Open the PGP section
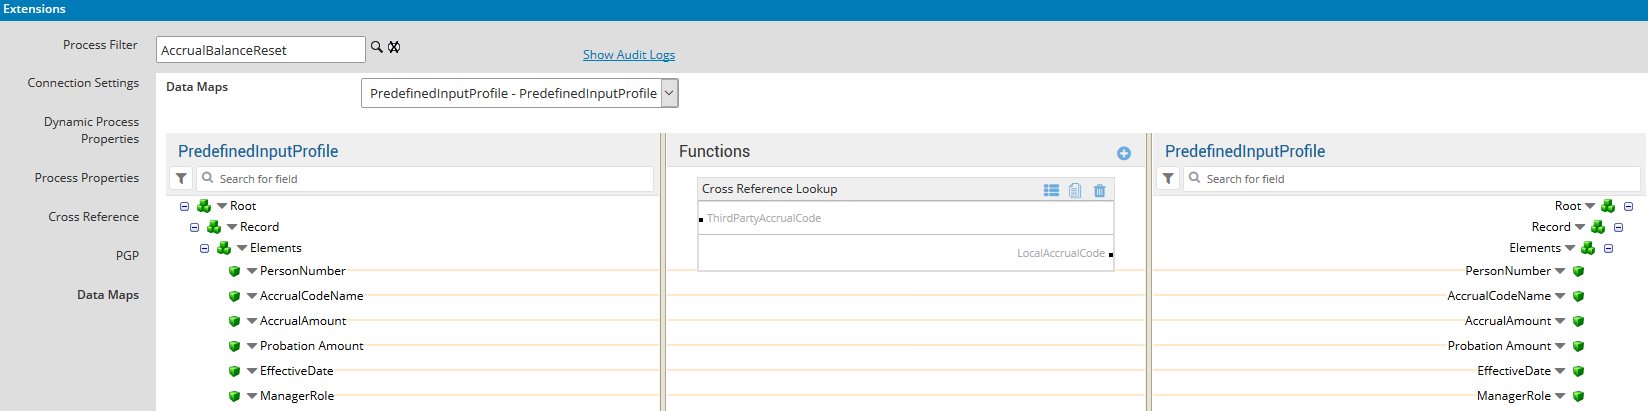1648x411 pixels. tap(127, 256)
